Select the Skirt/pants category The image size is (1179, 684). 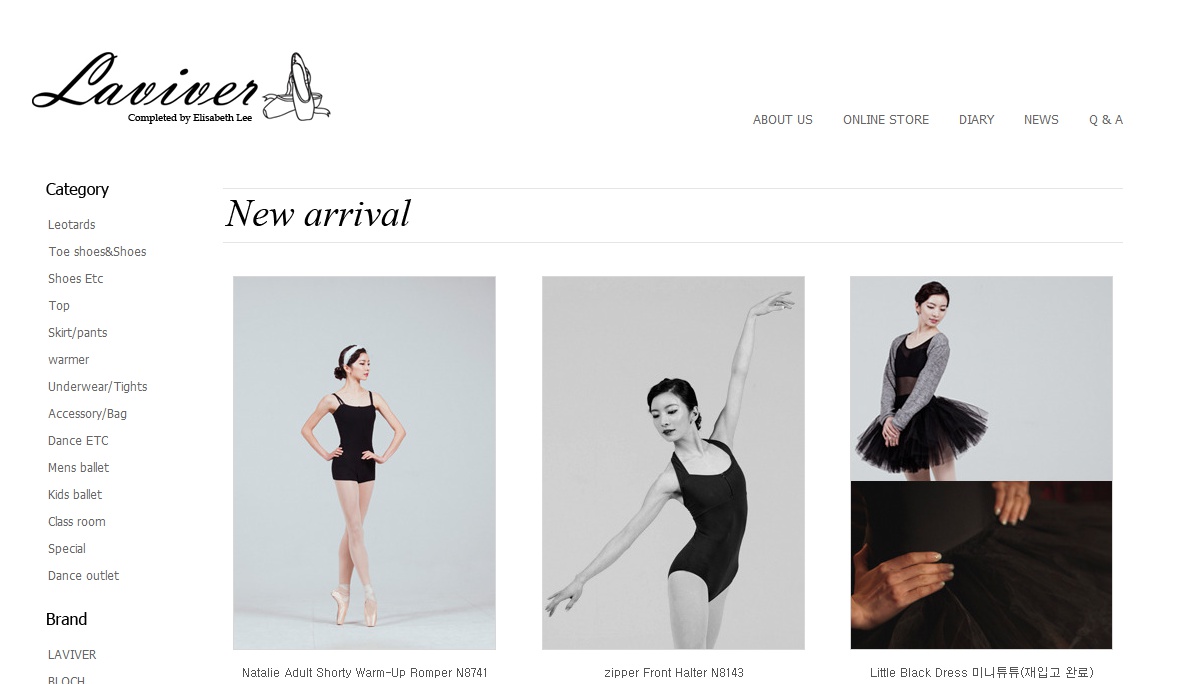[77, 332]
